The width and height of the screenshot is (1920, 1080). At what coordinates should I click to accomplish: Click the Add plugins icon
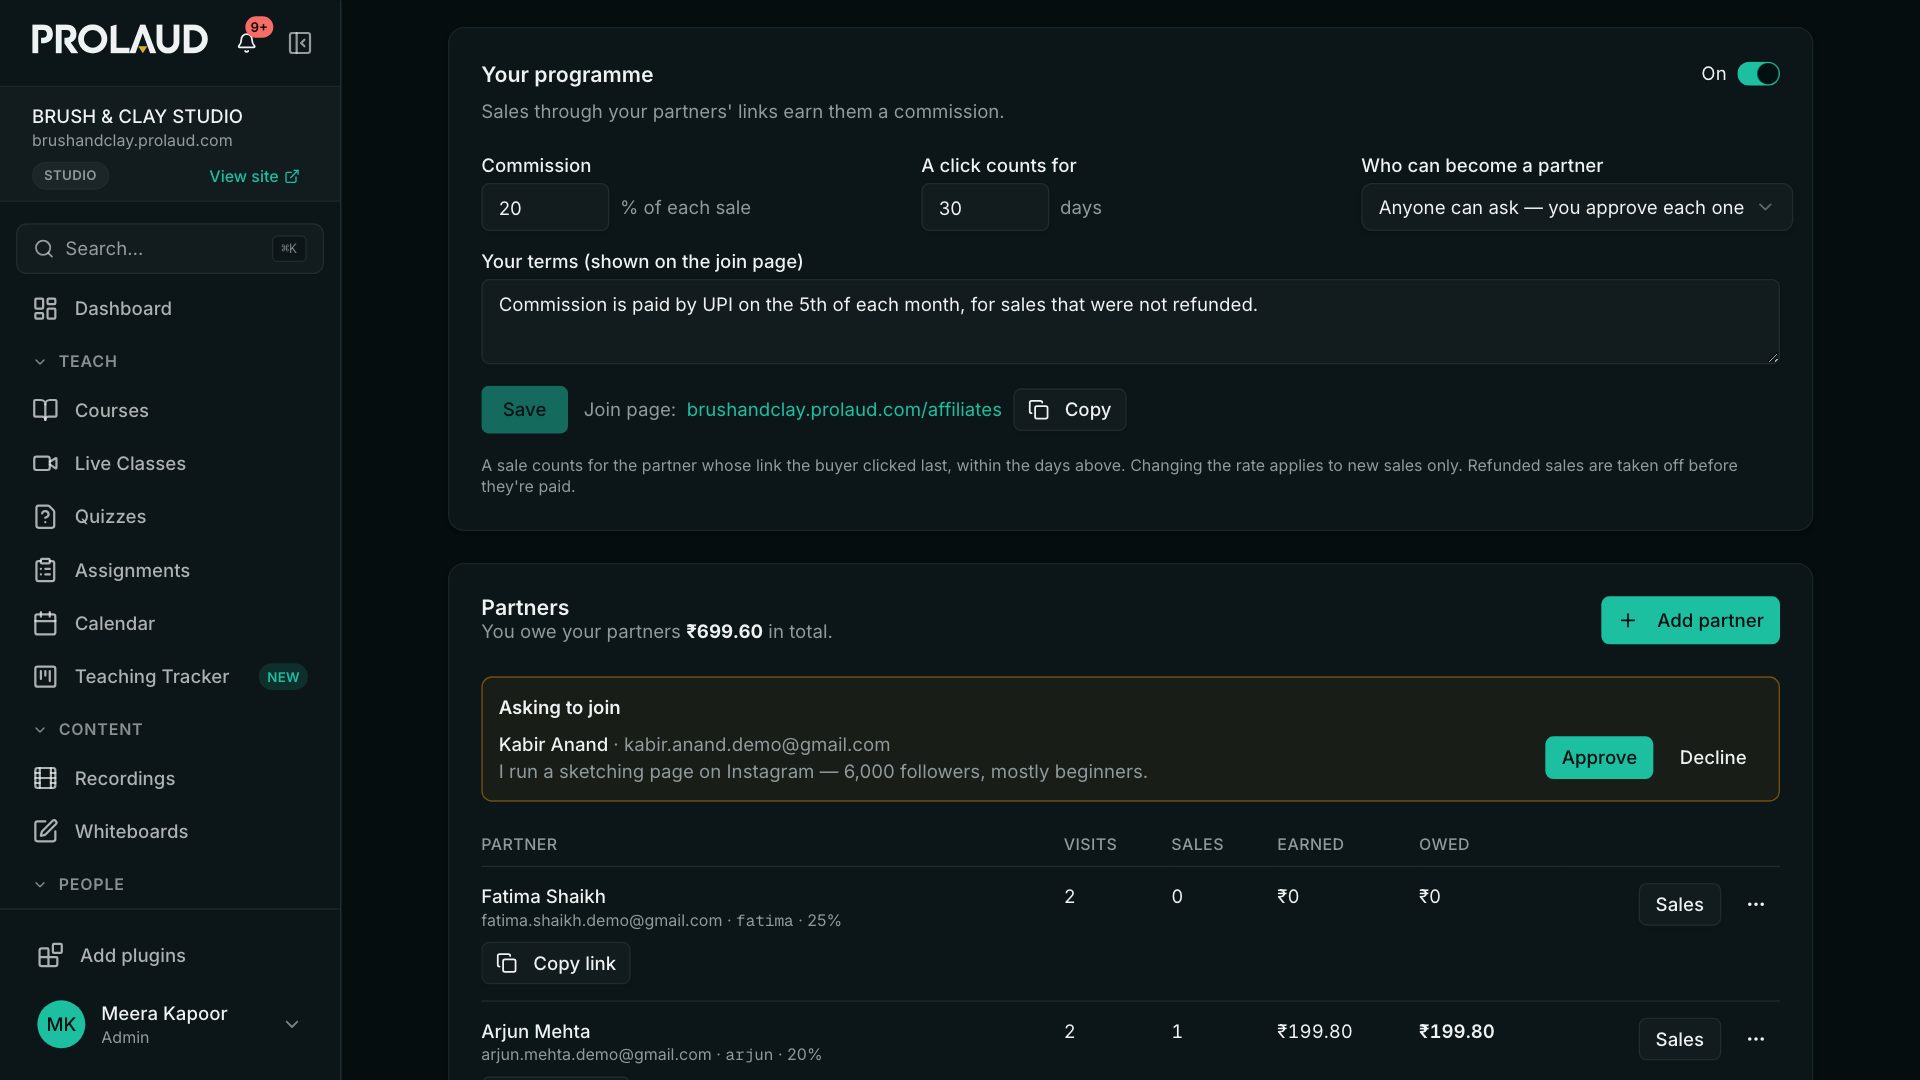50,955
